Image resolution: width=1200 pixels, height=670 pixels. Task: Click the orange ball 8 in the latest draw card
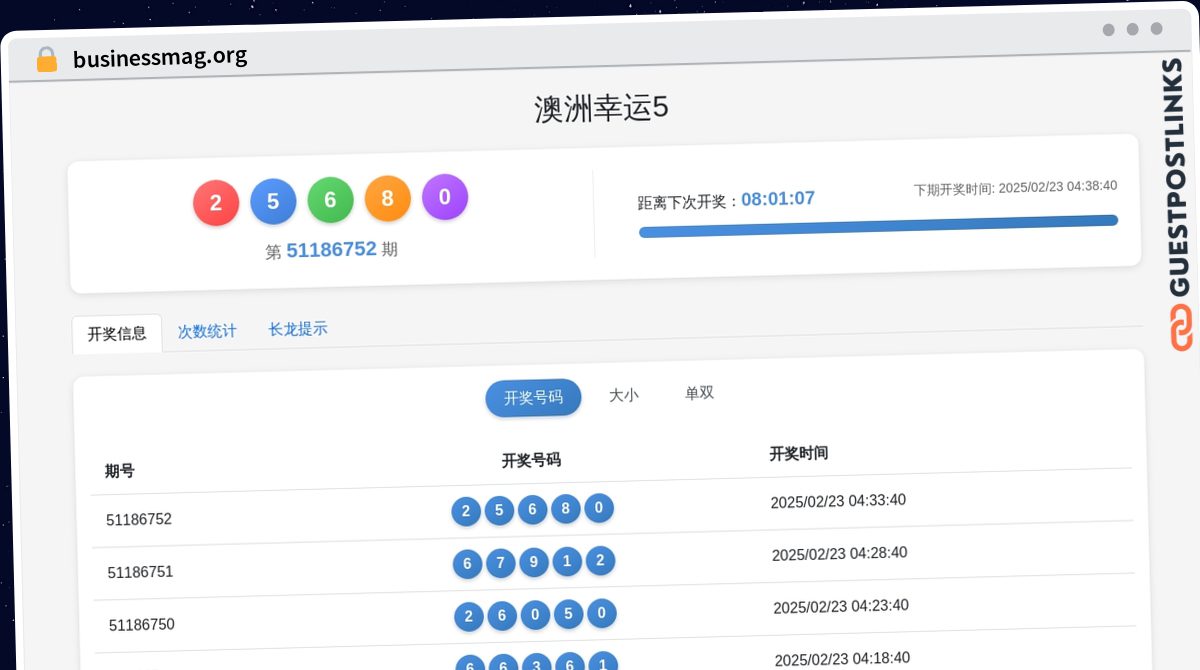388,198
